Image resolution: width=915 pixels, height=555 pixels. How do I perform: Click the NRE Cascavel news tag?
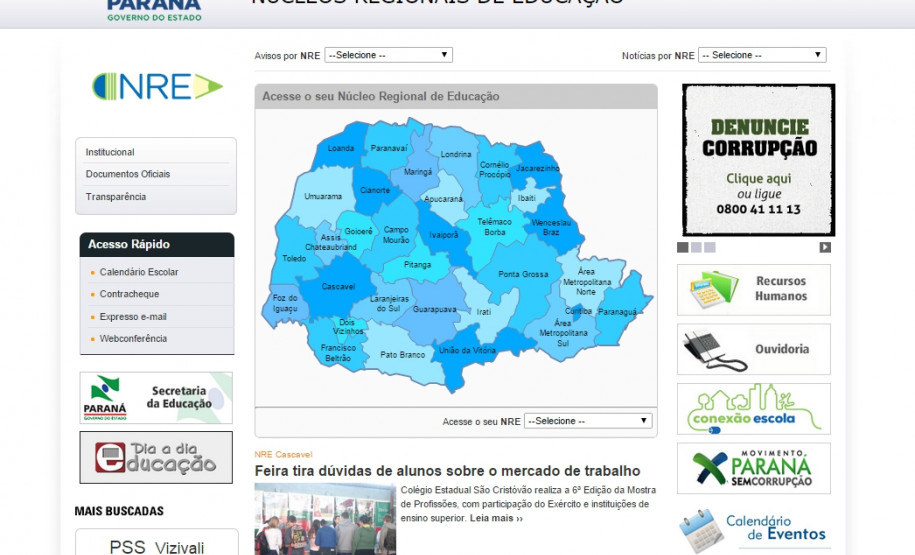[x=283, y=454]
